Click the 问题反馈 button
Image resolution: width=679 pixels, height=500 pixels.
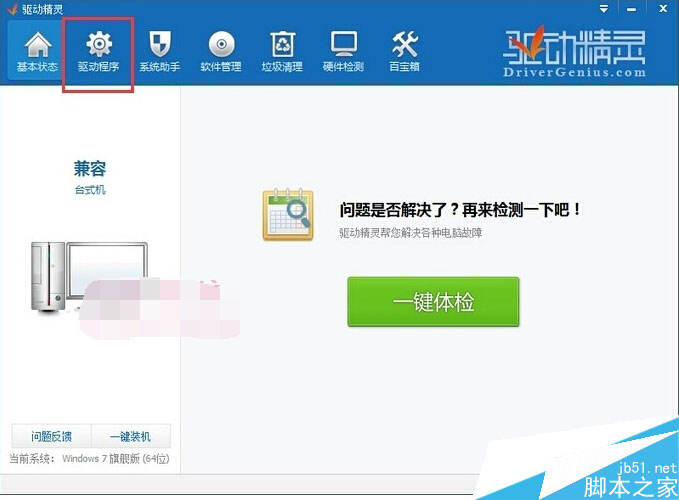click(x=52, y=436)
